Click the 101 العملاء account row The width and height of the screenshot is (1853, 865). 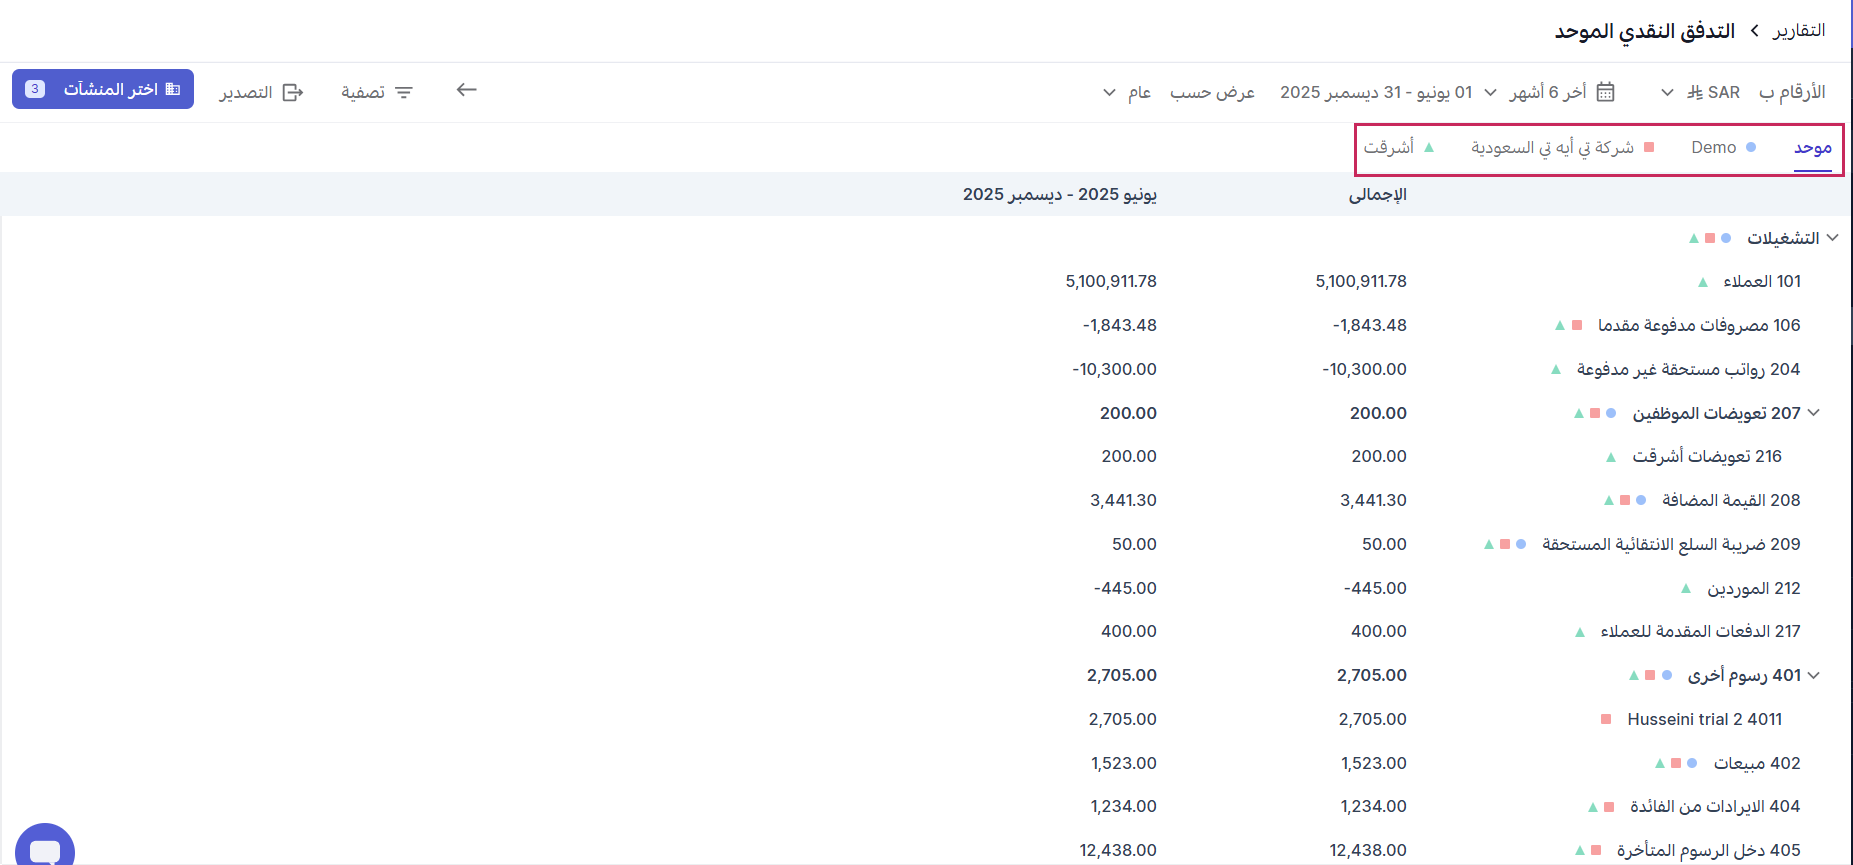point(1762,282)
